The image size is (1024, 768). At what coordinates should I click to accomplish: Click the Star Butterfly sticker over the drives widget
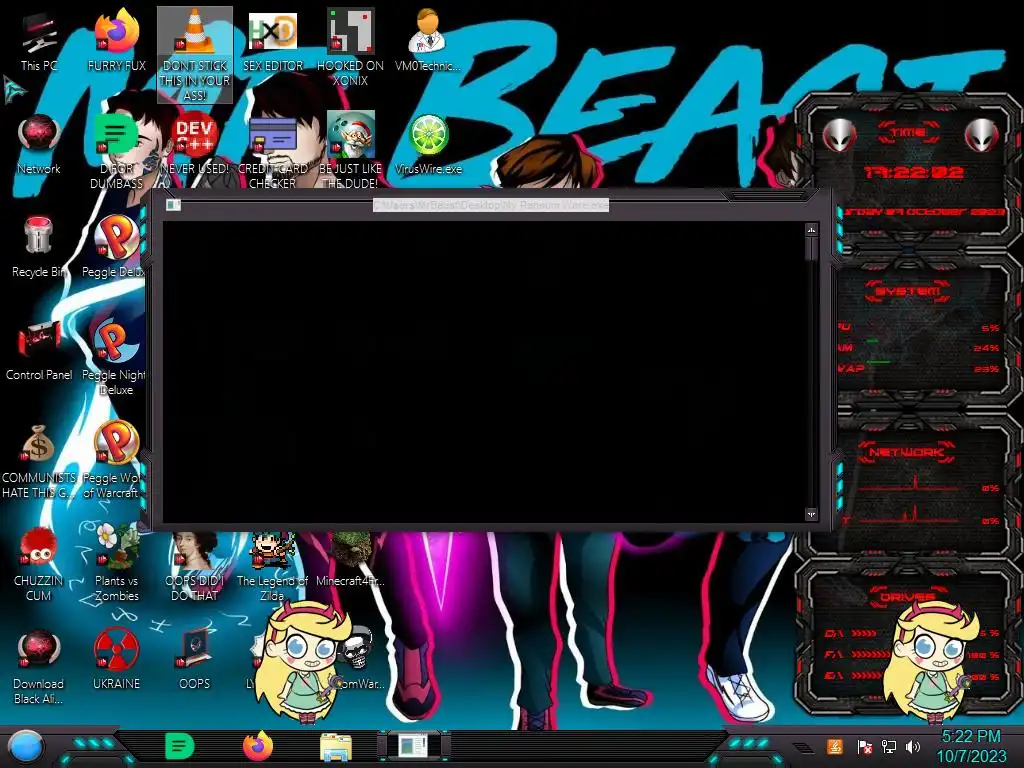pos(932,660)
